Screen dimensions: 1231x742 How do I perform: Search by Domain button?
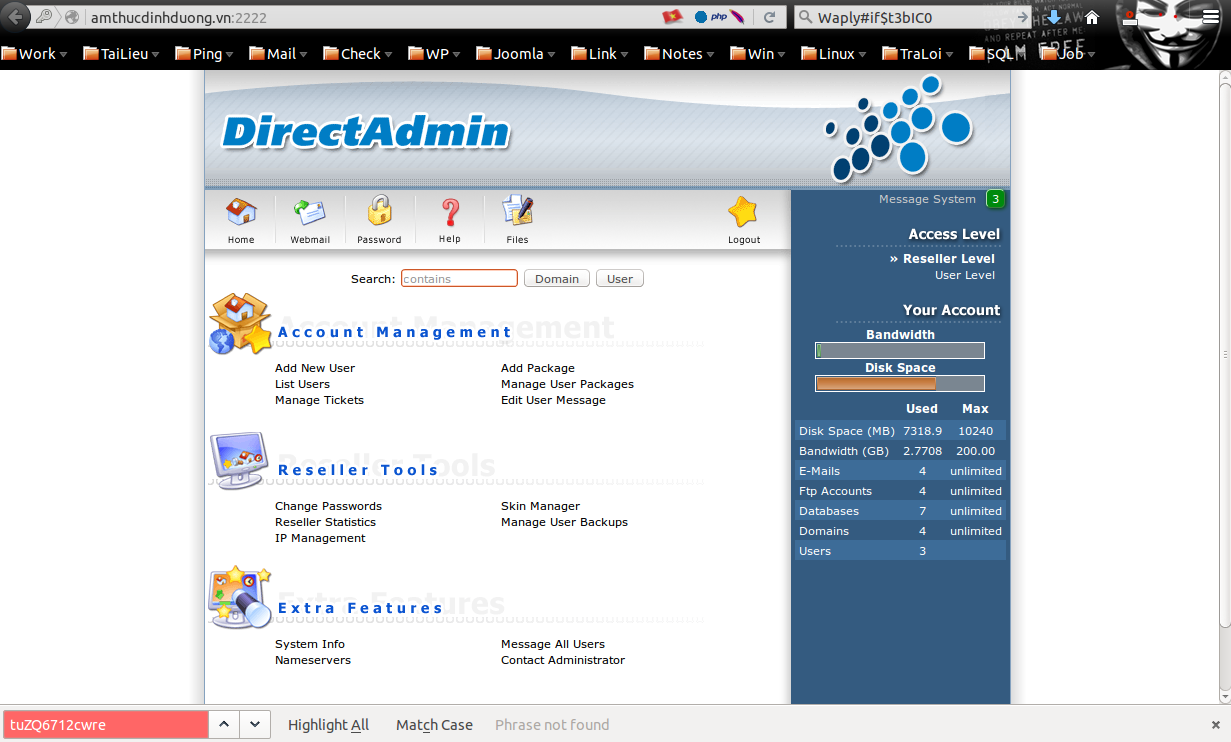pos(557,279)
